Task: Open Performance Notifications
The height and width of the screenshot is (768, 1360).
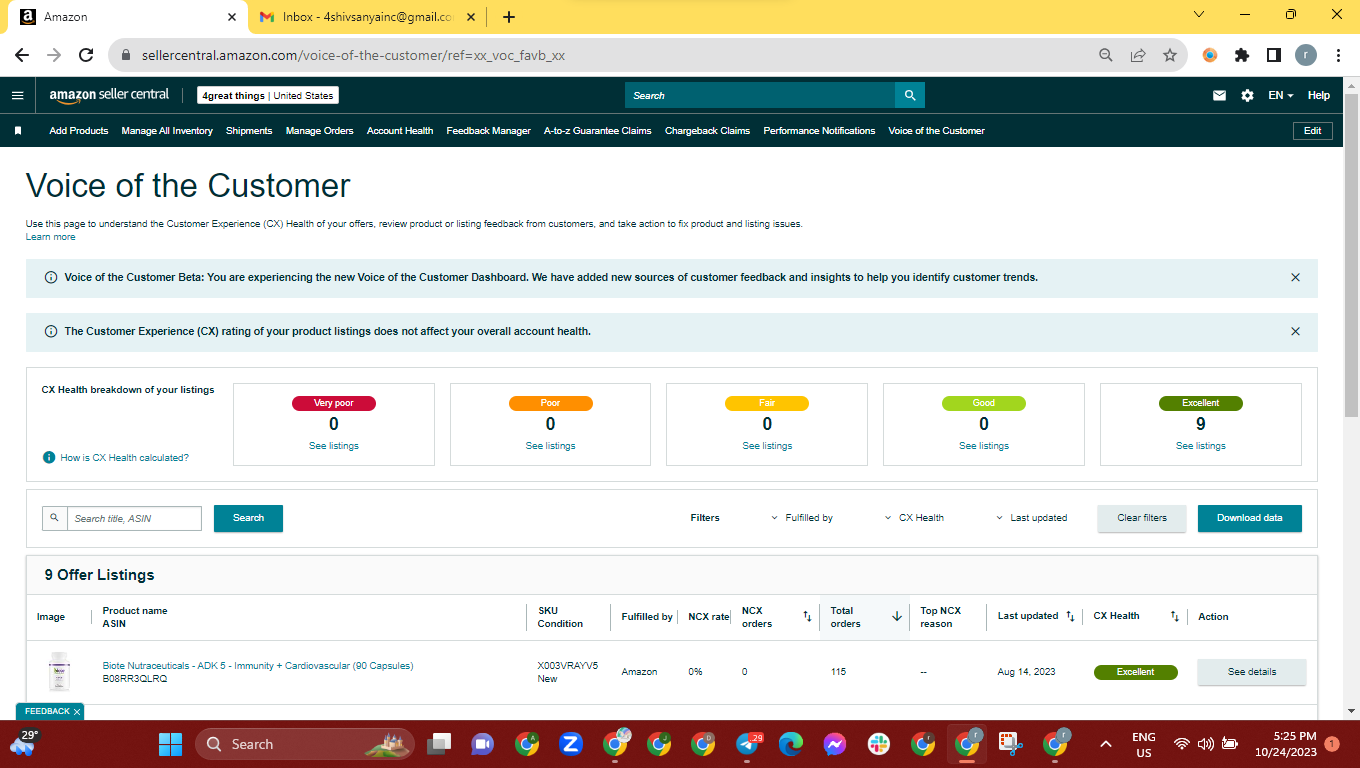Action: 819,131
